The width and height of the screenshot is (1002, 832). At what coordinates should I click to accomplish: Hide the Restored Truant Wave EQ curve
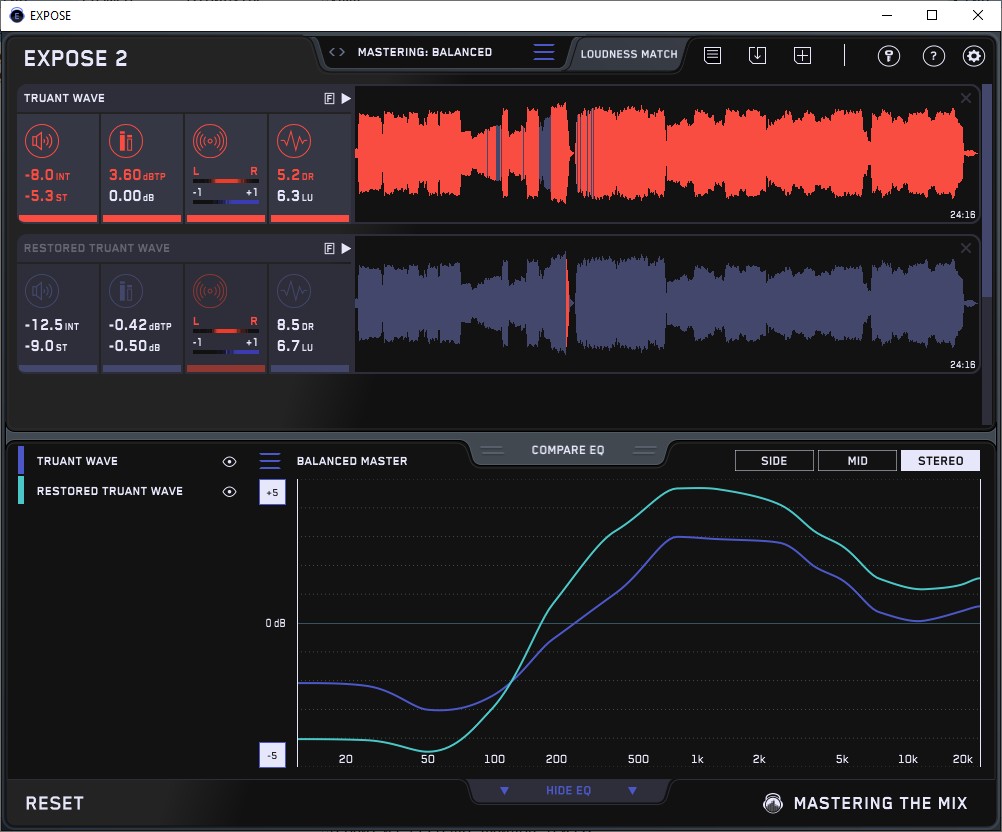(x=230, y=492)
